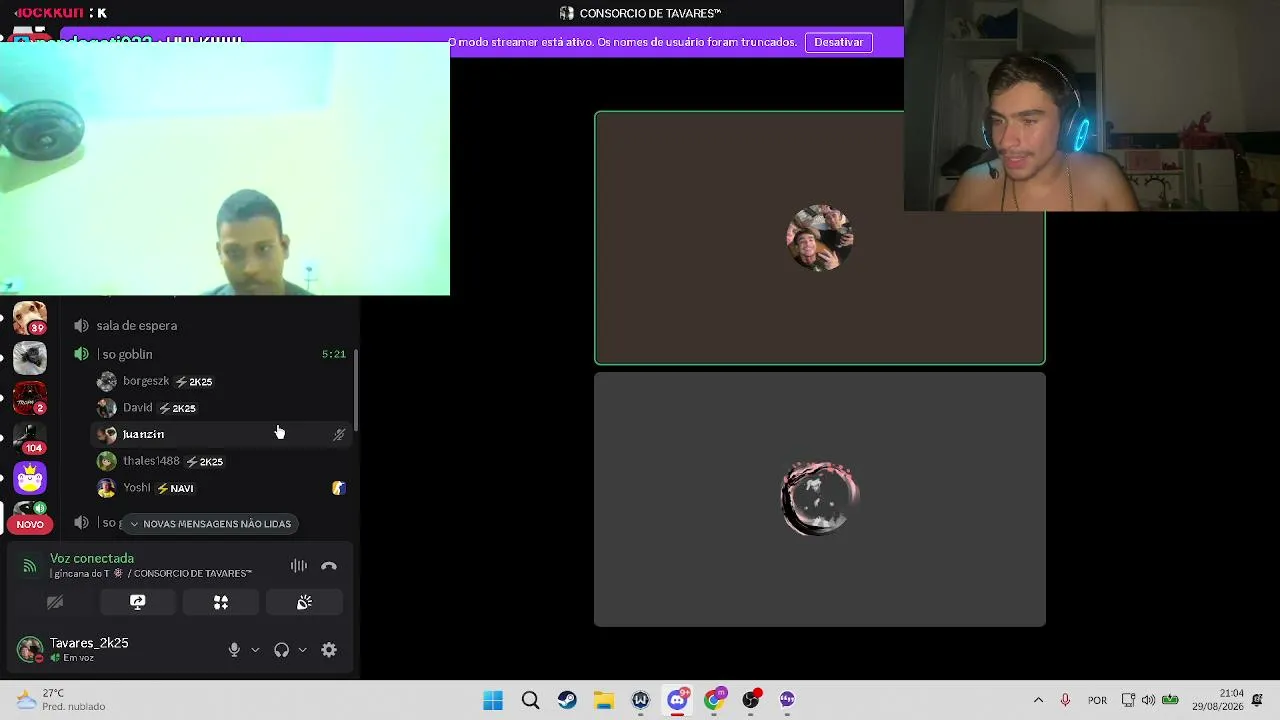Toggle headphone deafen
1280x720 pixels.
(281, 650)
